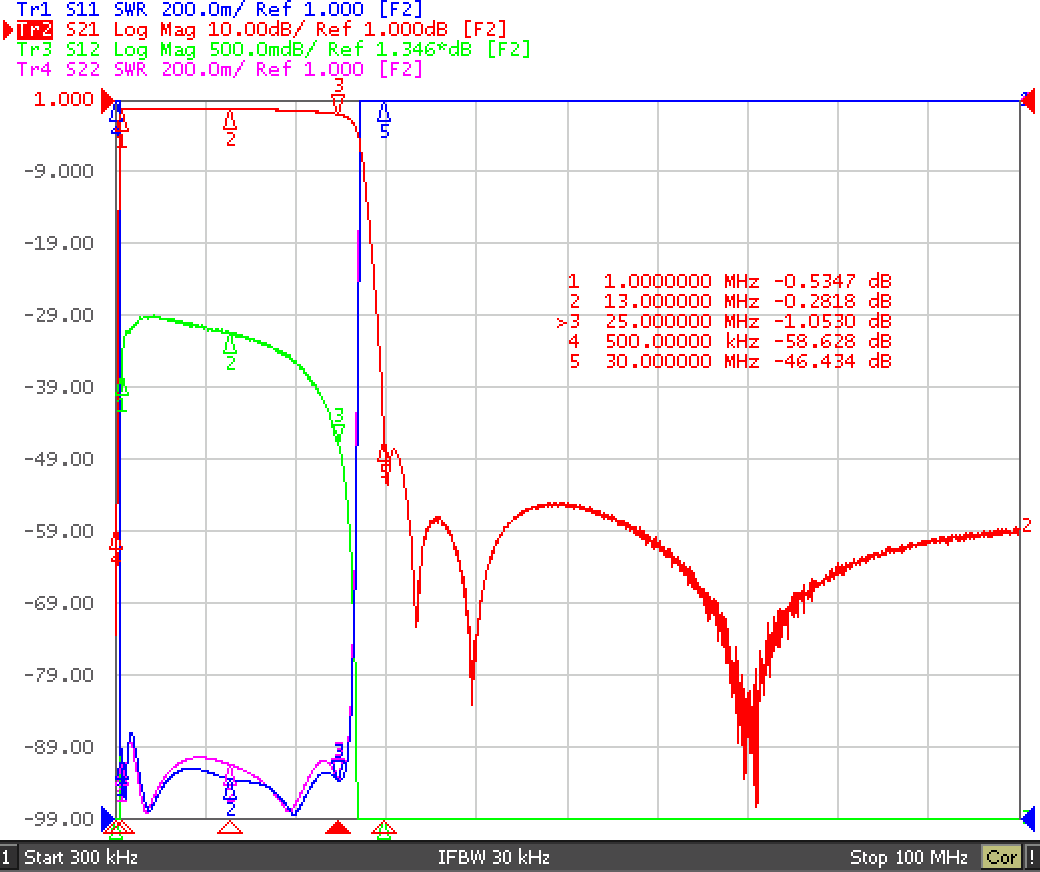Click blue marker 5 near top

[384, 120]
